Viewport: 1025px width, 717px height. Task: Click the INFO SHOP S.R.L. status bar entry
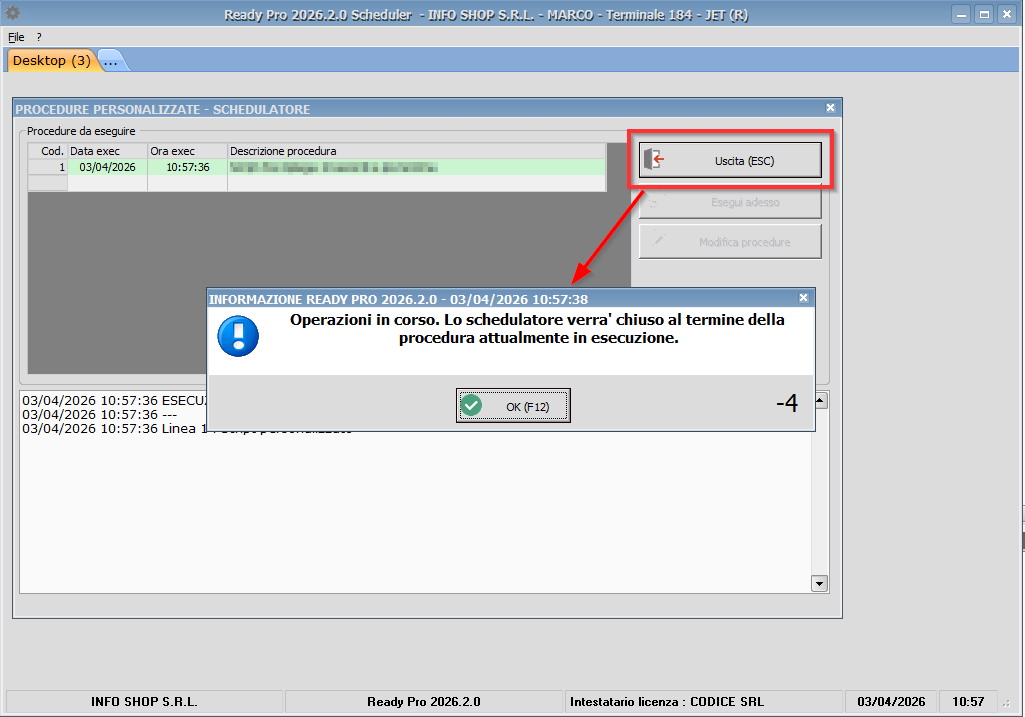point(144,701)
